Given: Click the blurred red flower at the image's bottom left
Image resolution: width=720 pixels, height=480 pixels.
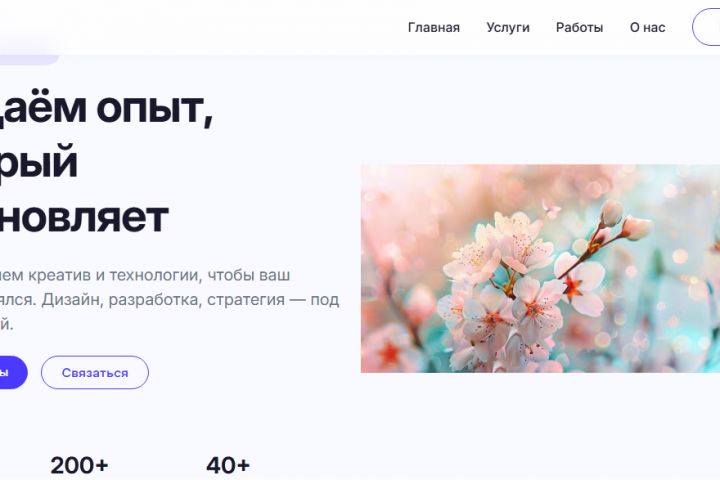Looking at the screenshot, I should [x=390, y=351].
